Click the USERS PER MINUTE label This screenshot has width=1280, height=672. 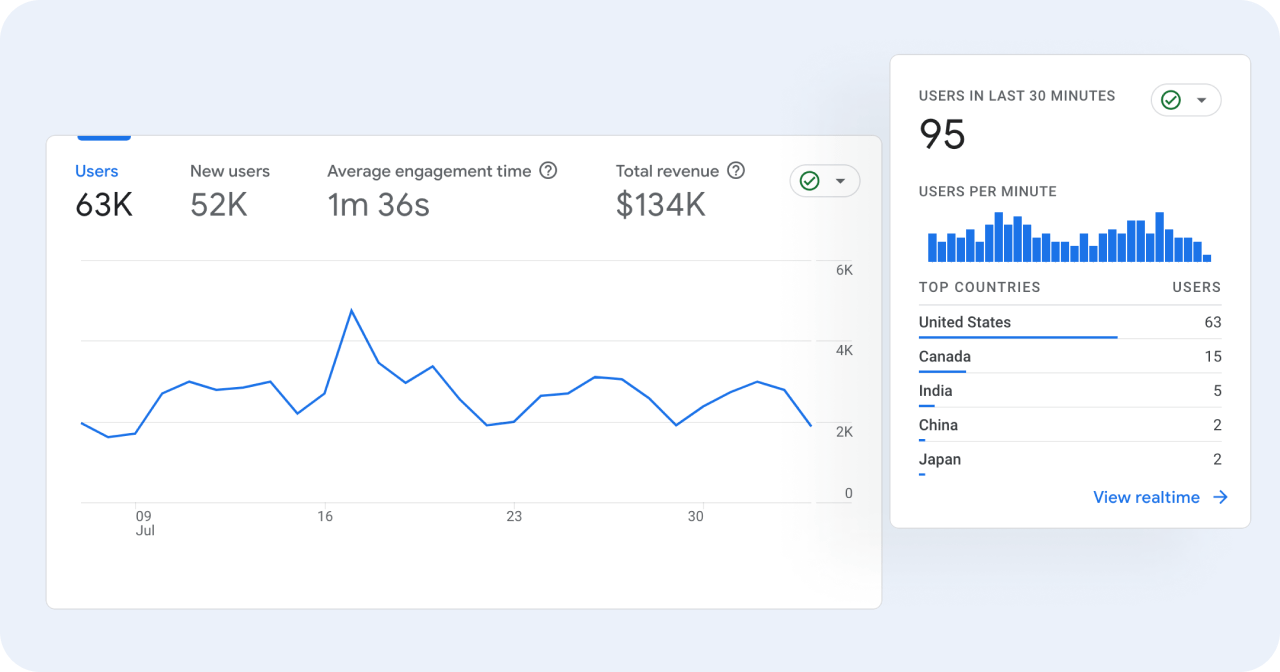click(987, 191)
